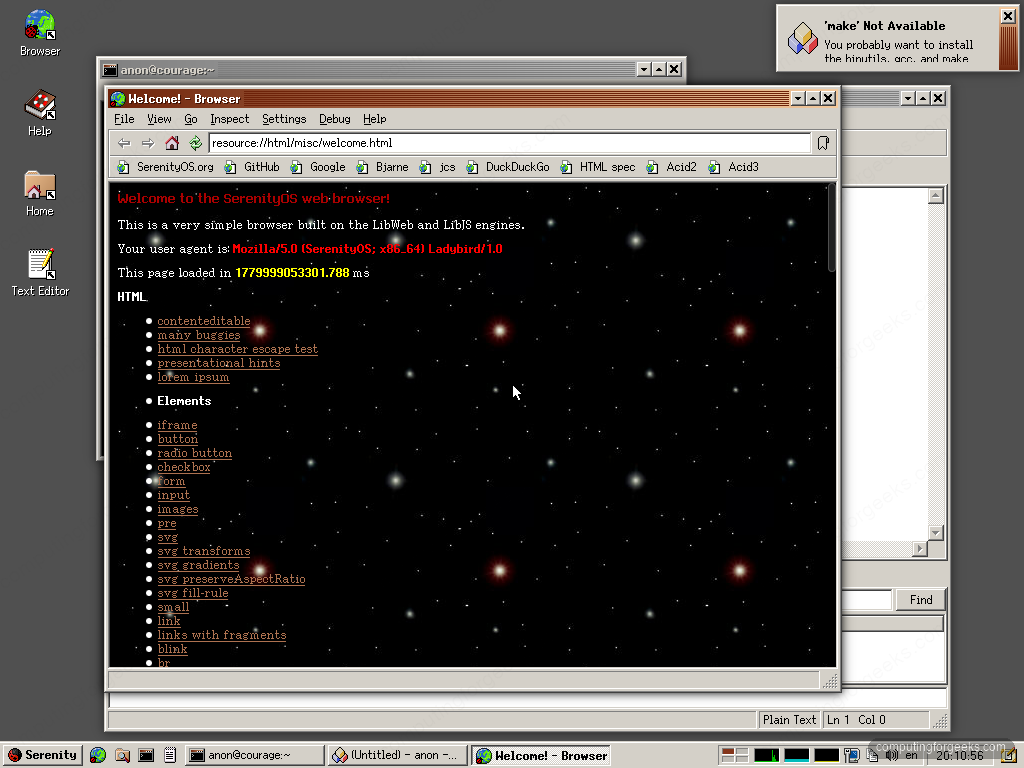
Task: Follow the presentational hints link
Action: pos(219,363)
